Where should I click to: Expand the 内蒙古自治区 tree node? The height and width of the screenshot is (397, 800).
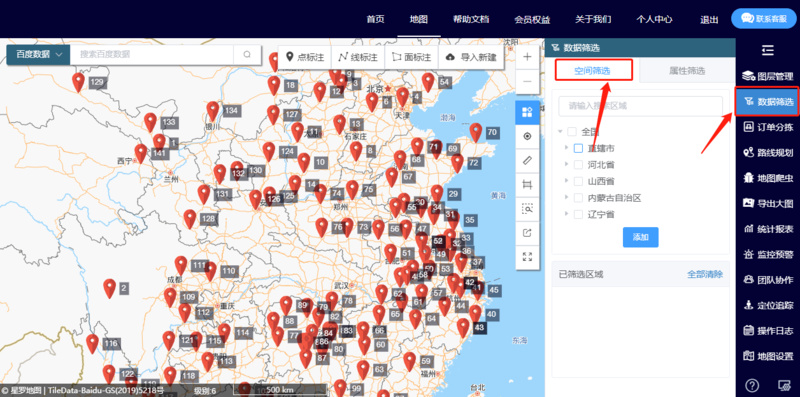click(x=566, y=197)
